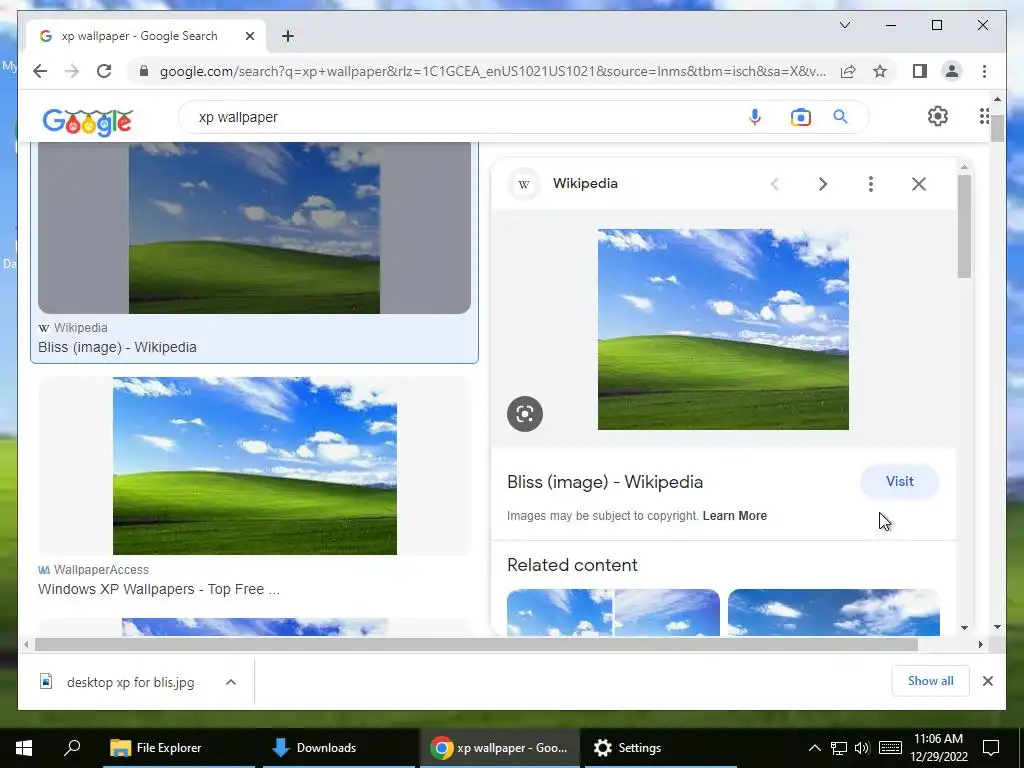Viewport: 1024px width, 768px height.
Task: Go to Google home via the logo
Action: (88, 121)
